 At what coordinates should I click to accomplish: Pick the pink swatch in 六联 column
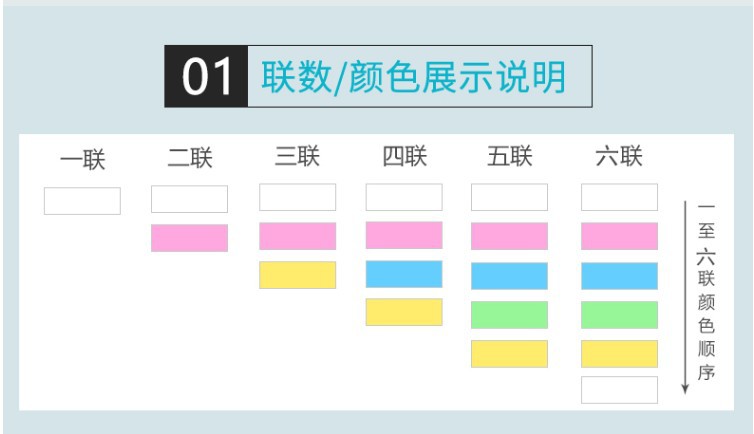pos(619,236)
